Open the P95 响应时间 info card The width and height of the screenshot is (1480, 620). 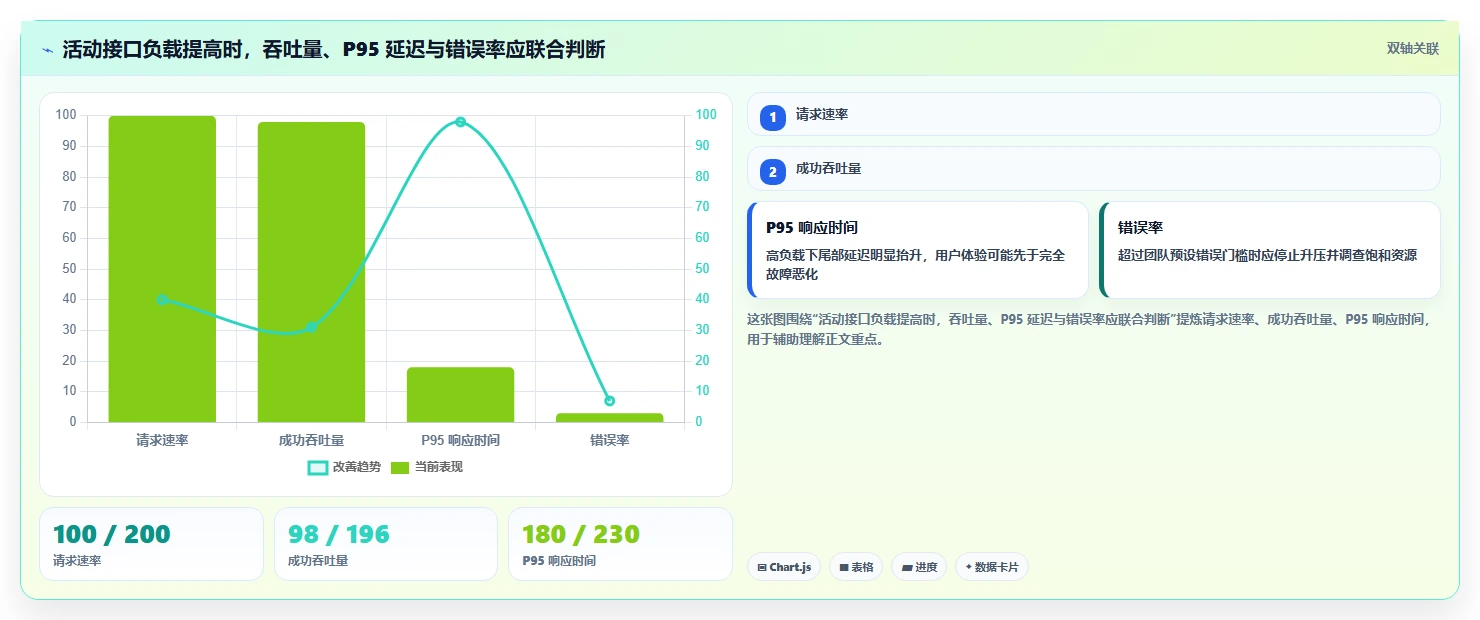(x=917, y=250)
